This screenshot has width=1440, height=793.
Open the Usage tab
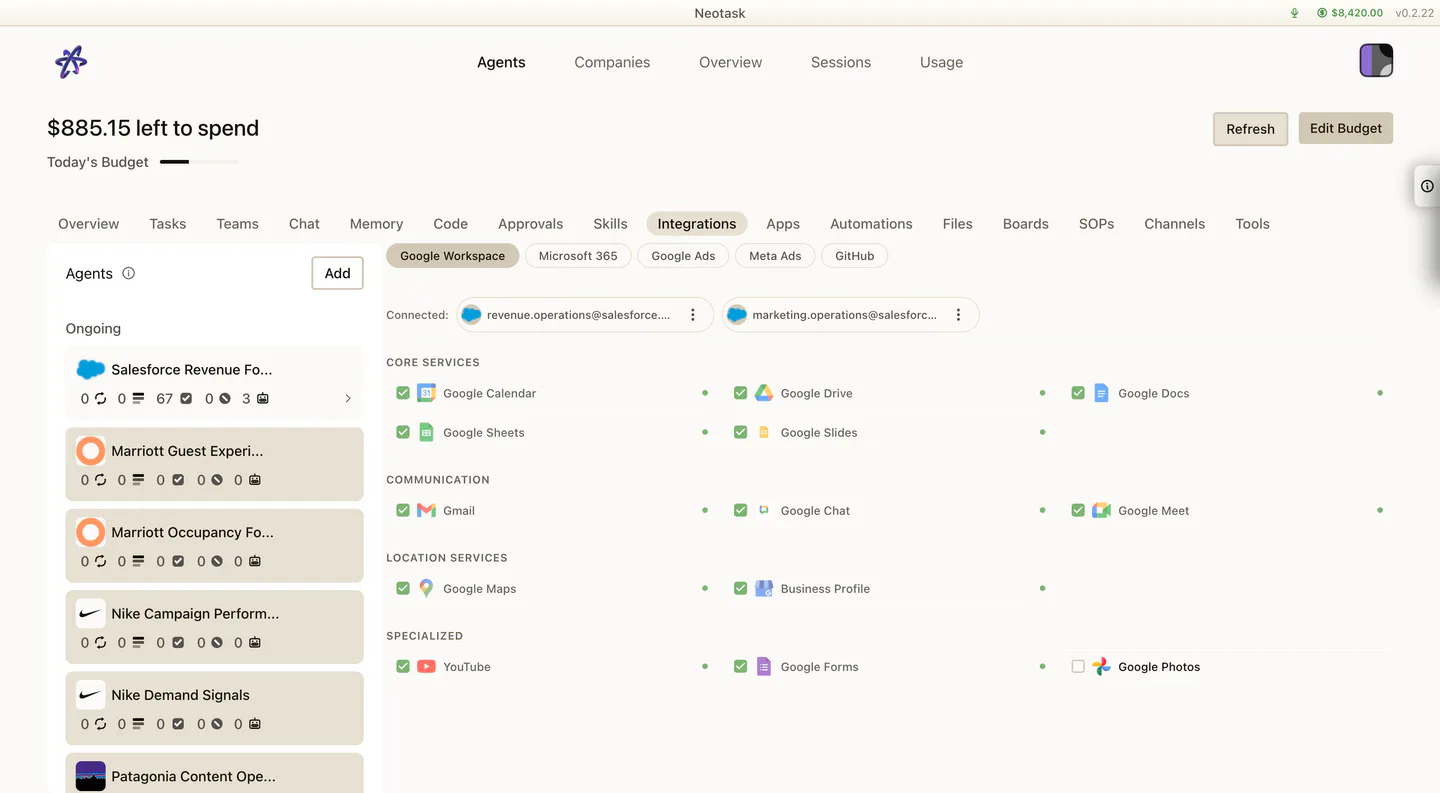(941, 62)
